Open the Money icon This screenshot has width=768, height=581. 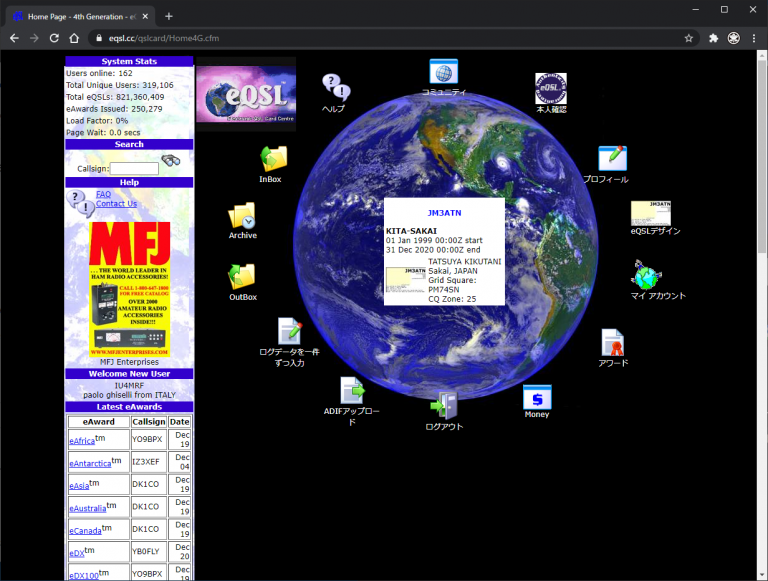537,397
